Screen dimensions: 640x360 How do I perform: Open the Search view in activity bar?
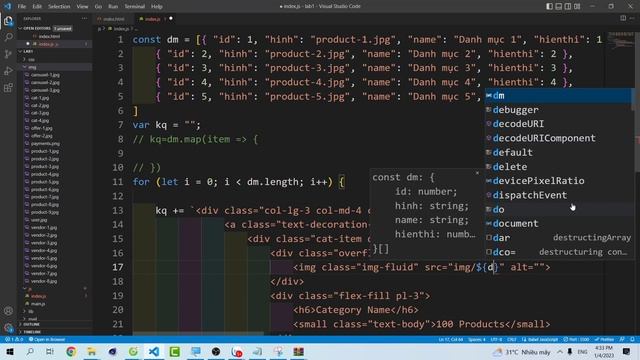tap(8, 38)
